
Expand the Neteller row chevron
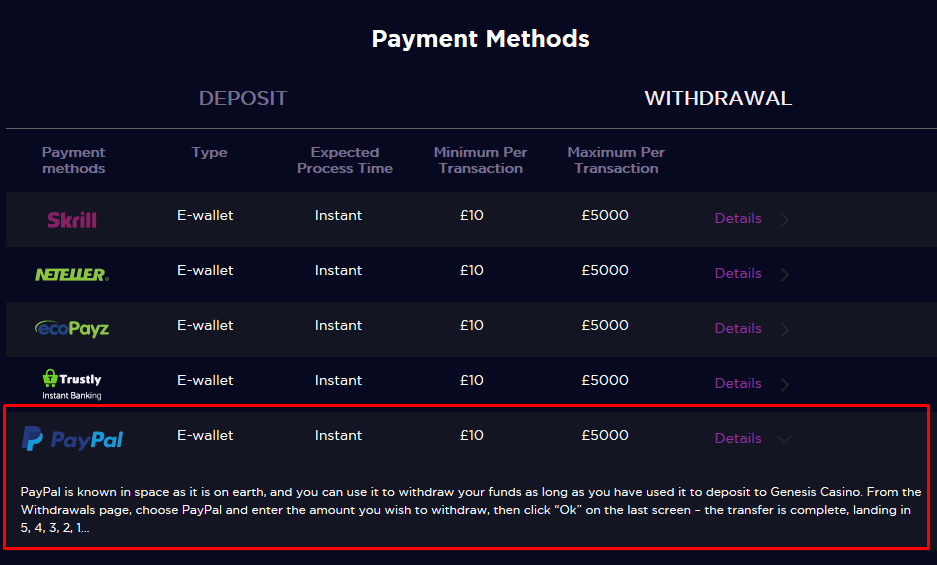[x=785, y=274]
